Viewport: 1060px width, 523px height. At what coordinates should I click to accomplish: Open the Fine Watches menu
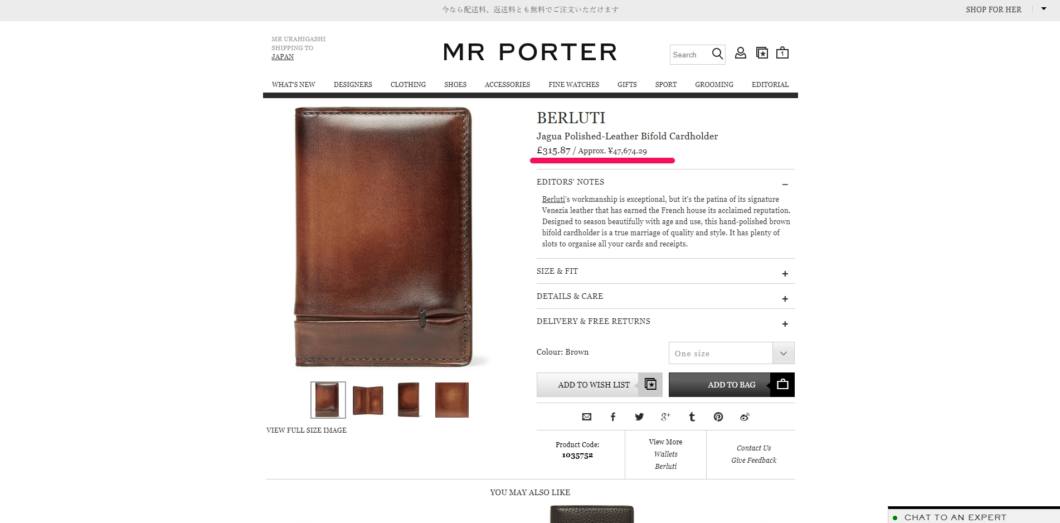[573, 85]
